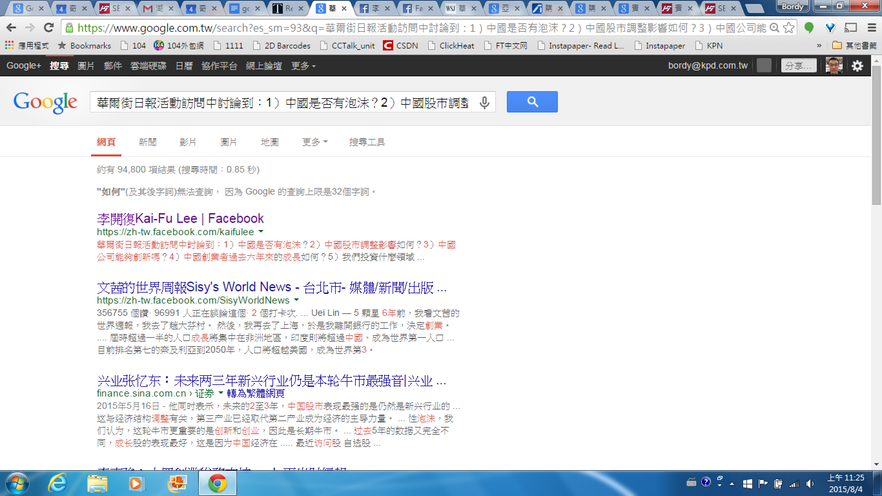This screenshot has height=496, width=882.
Task: Open the FT中文网 bookmark
Action: (x=505, y=46)
